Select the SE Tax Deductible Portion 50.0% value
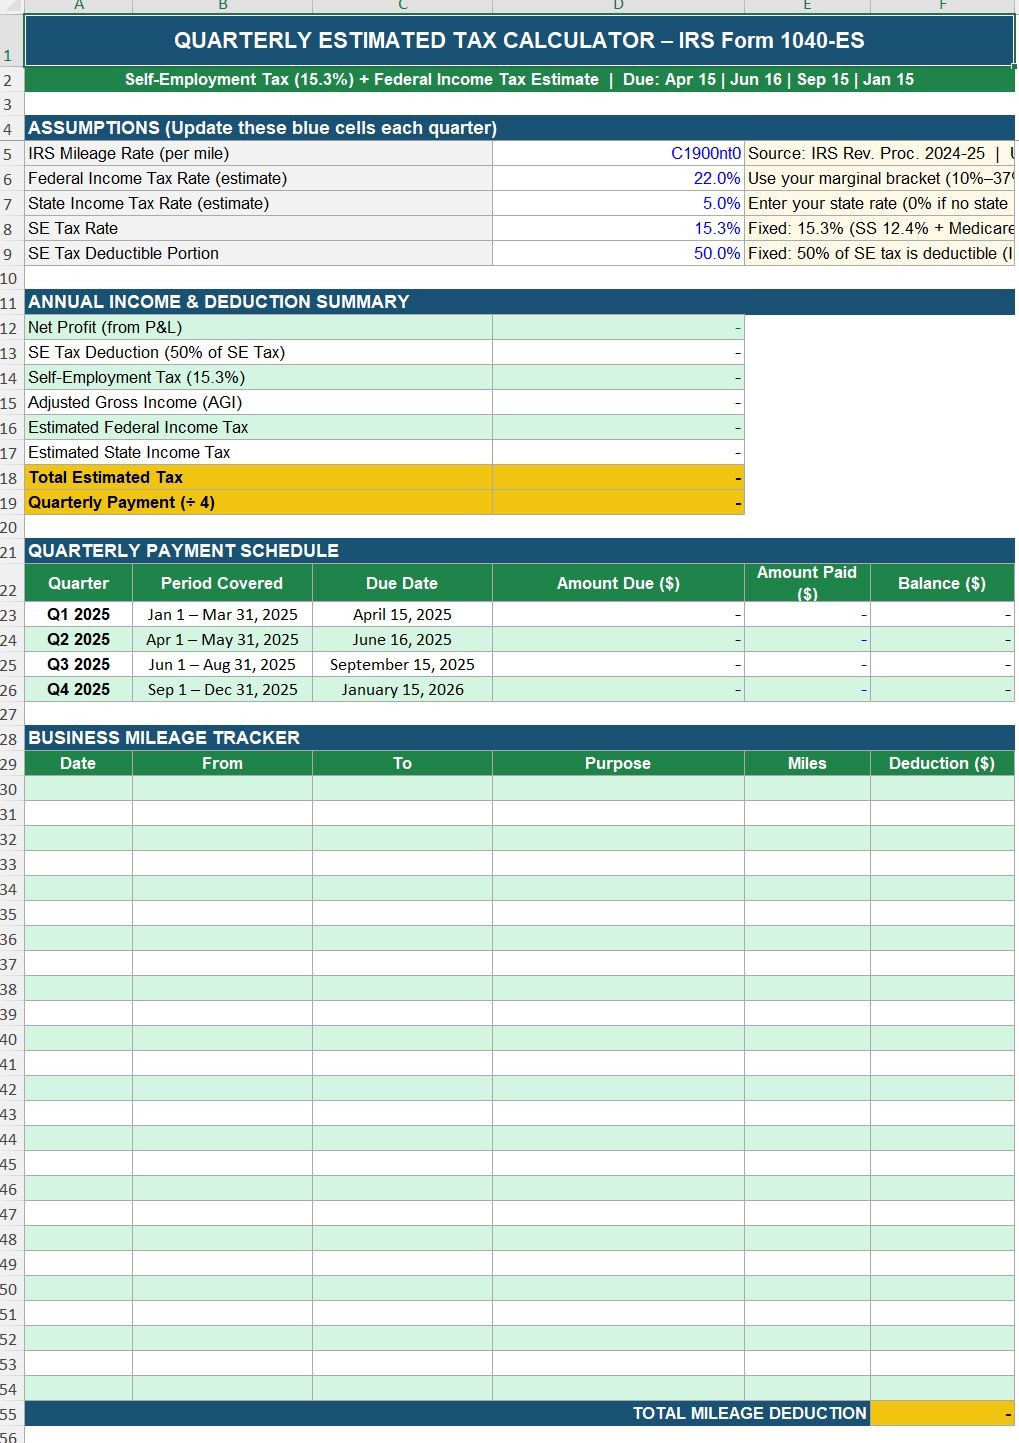This screenshot has width=1019, height=1443. click(618, 253)
